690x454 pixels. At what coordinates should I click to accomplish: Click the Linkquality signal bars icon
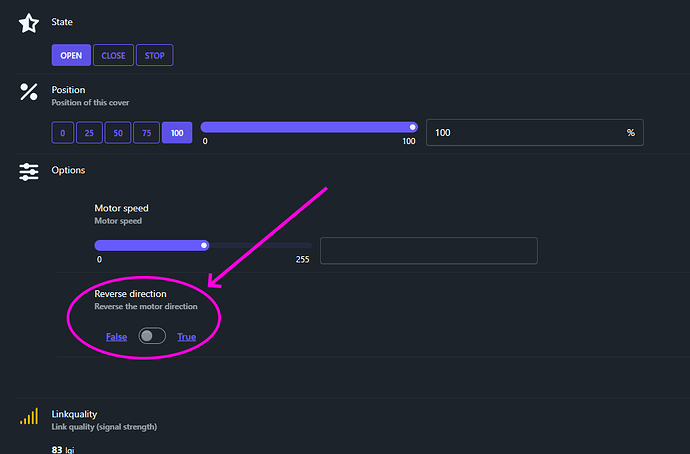pyautogui.click(x=29, y=416)
